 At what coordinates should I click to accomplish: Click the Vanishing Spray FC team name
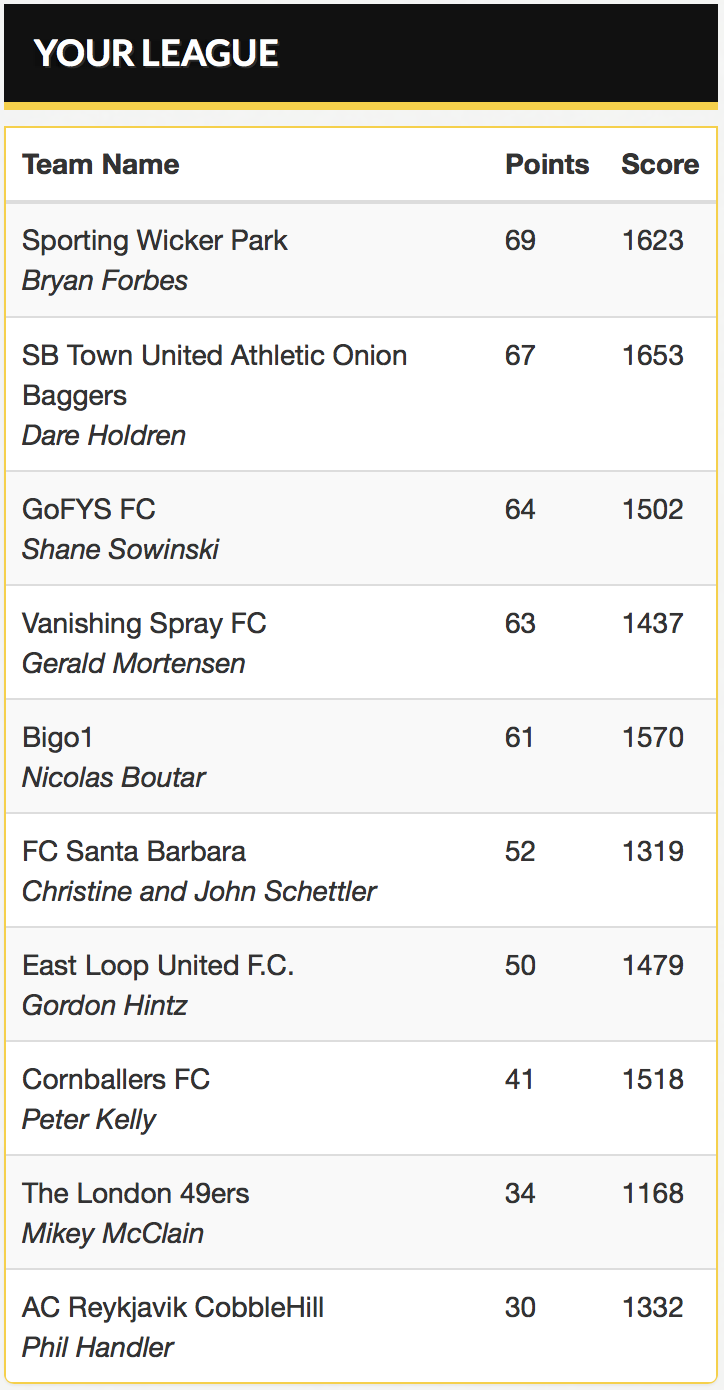144,623
